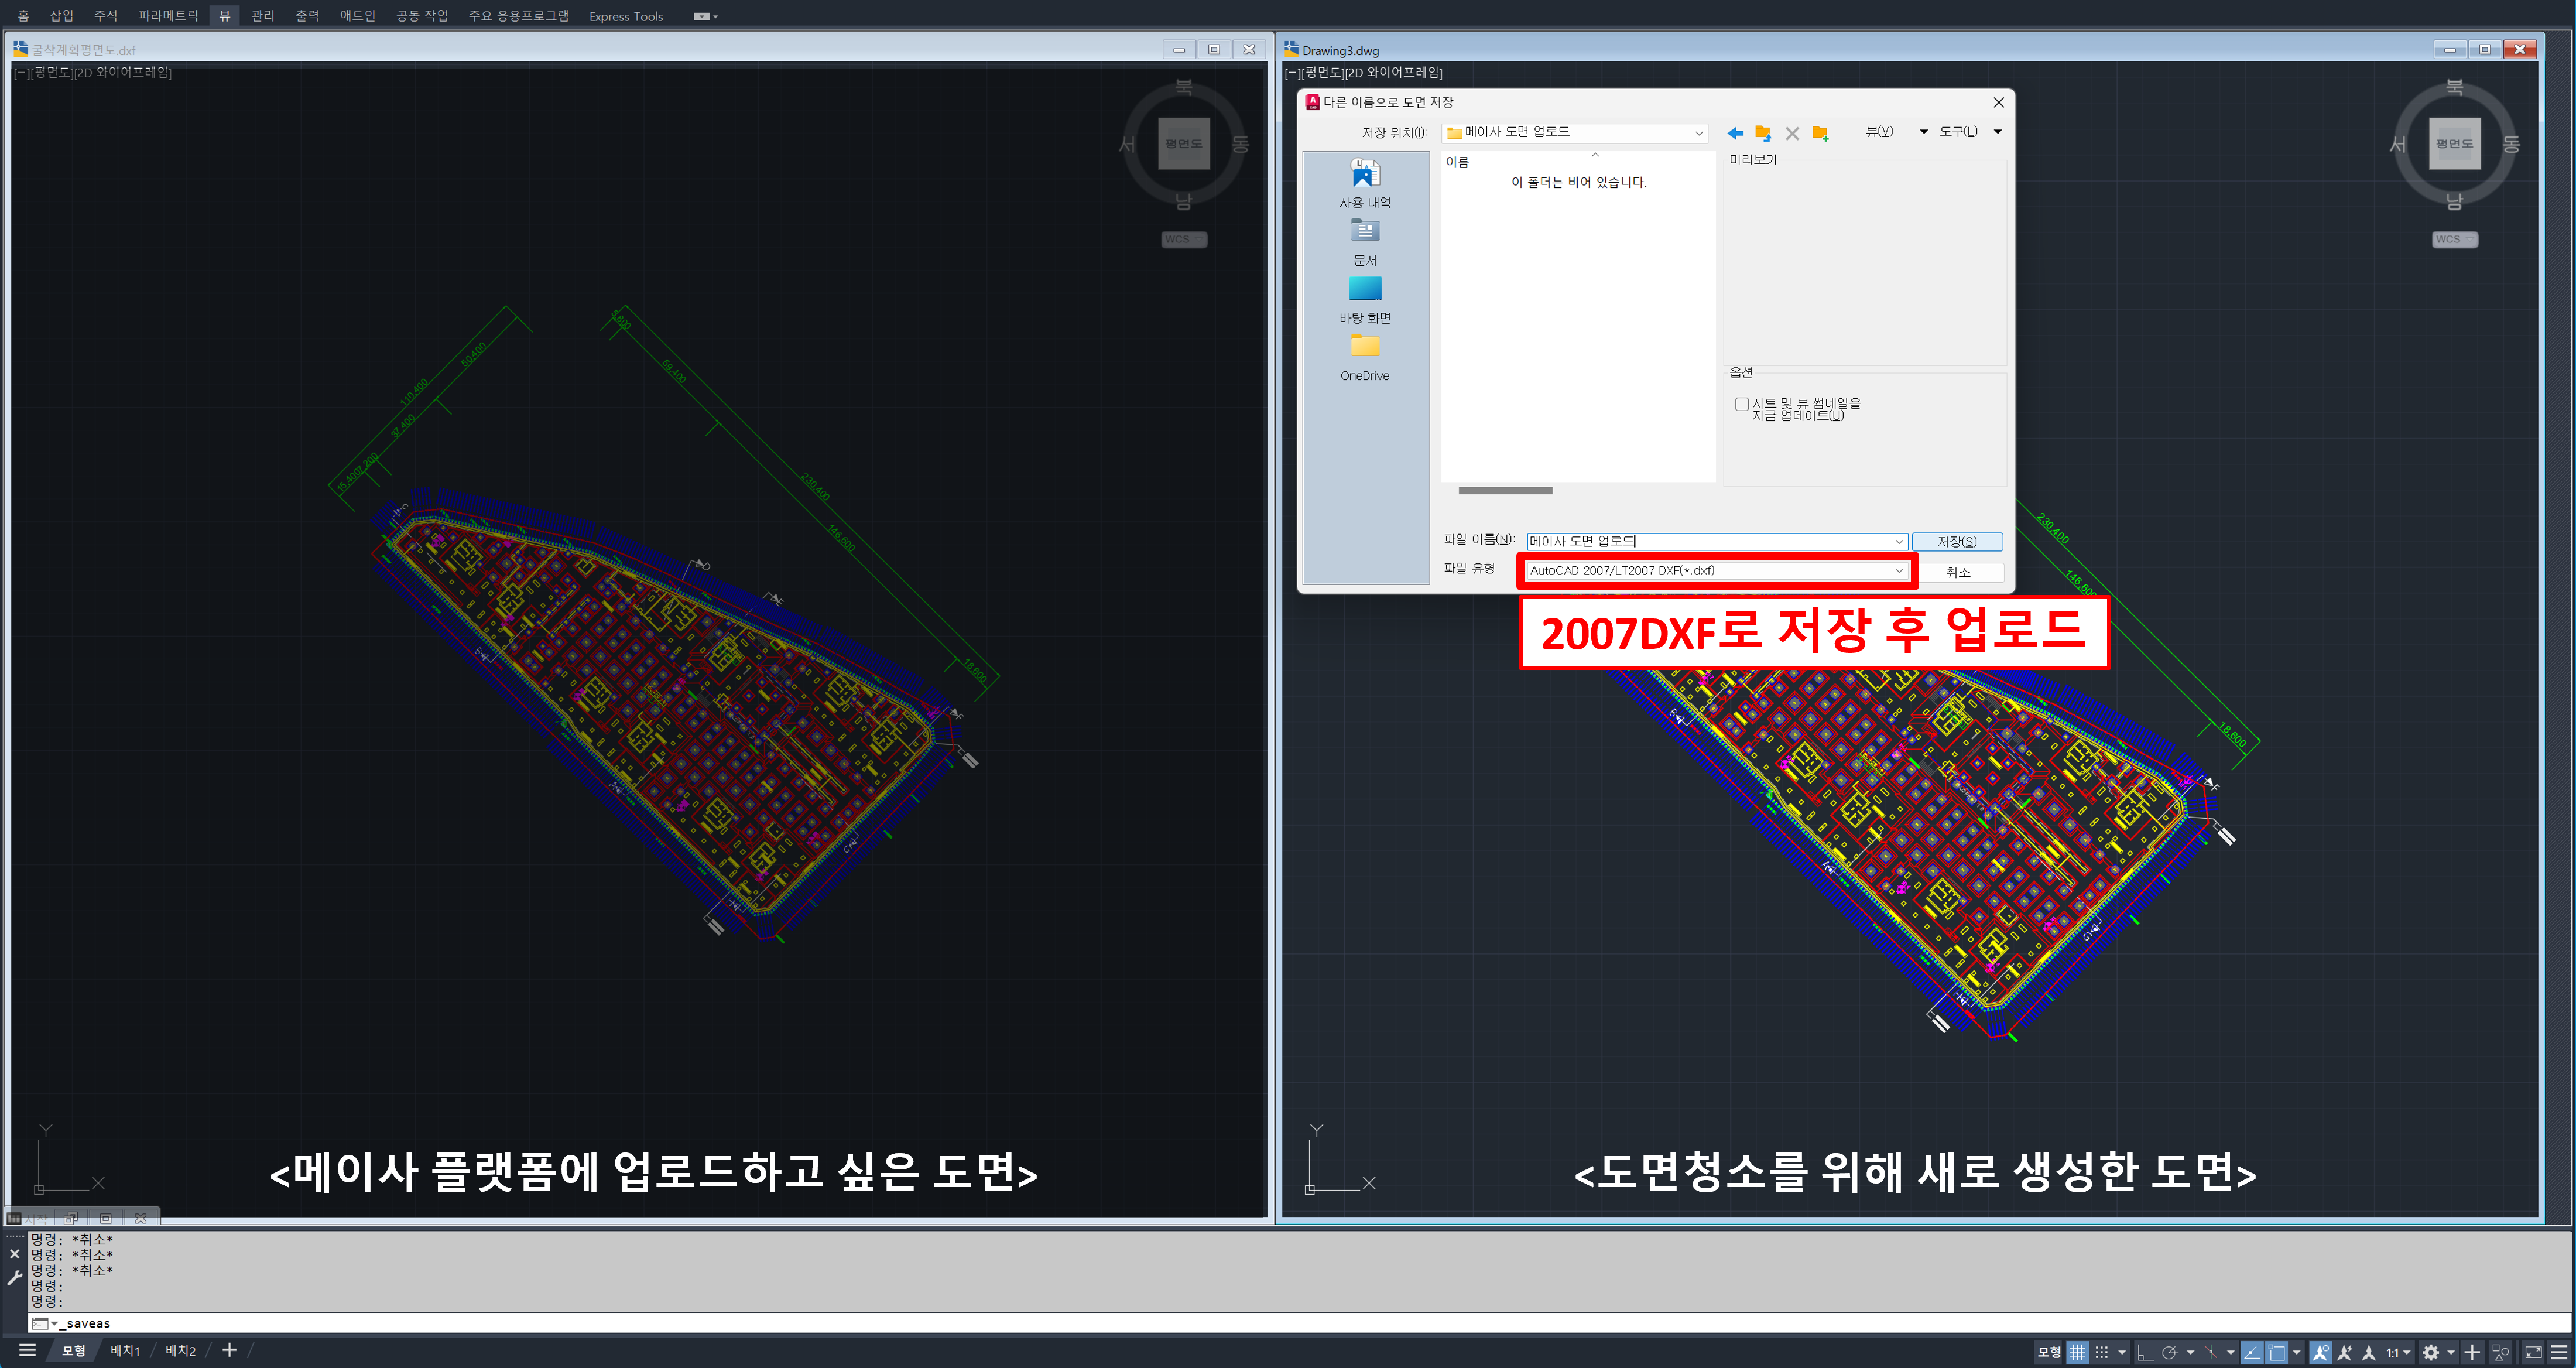Click horizontal scrollbar in file list

pyautogui.click(x=1505, y=490)
